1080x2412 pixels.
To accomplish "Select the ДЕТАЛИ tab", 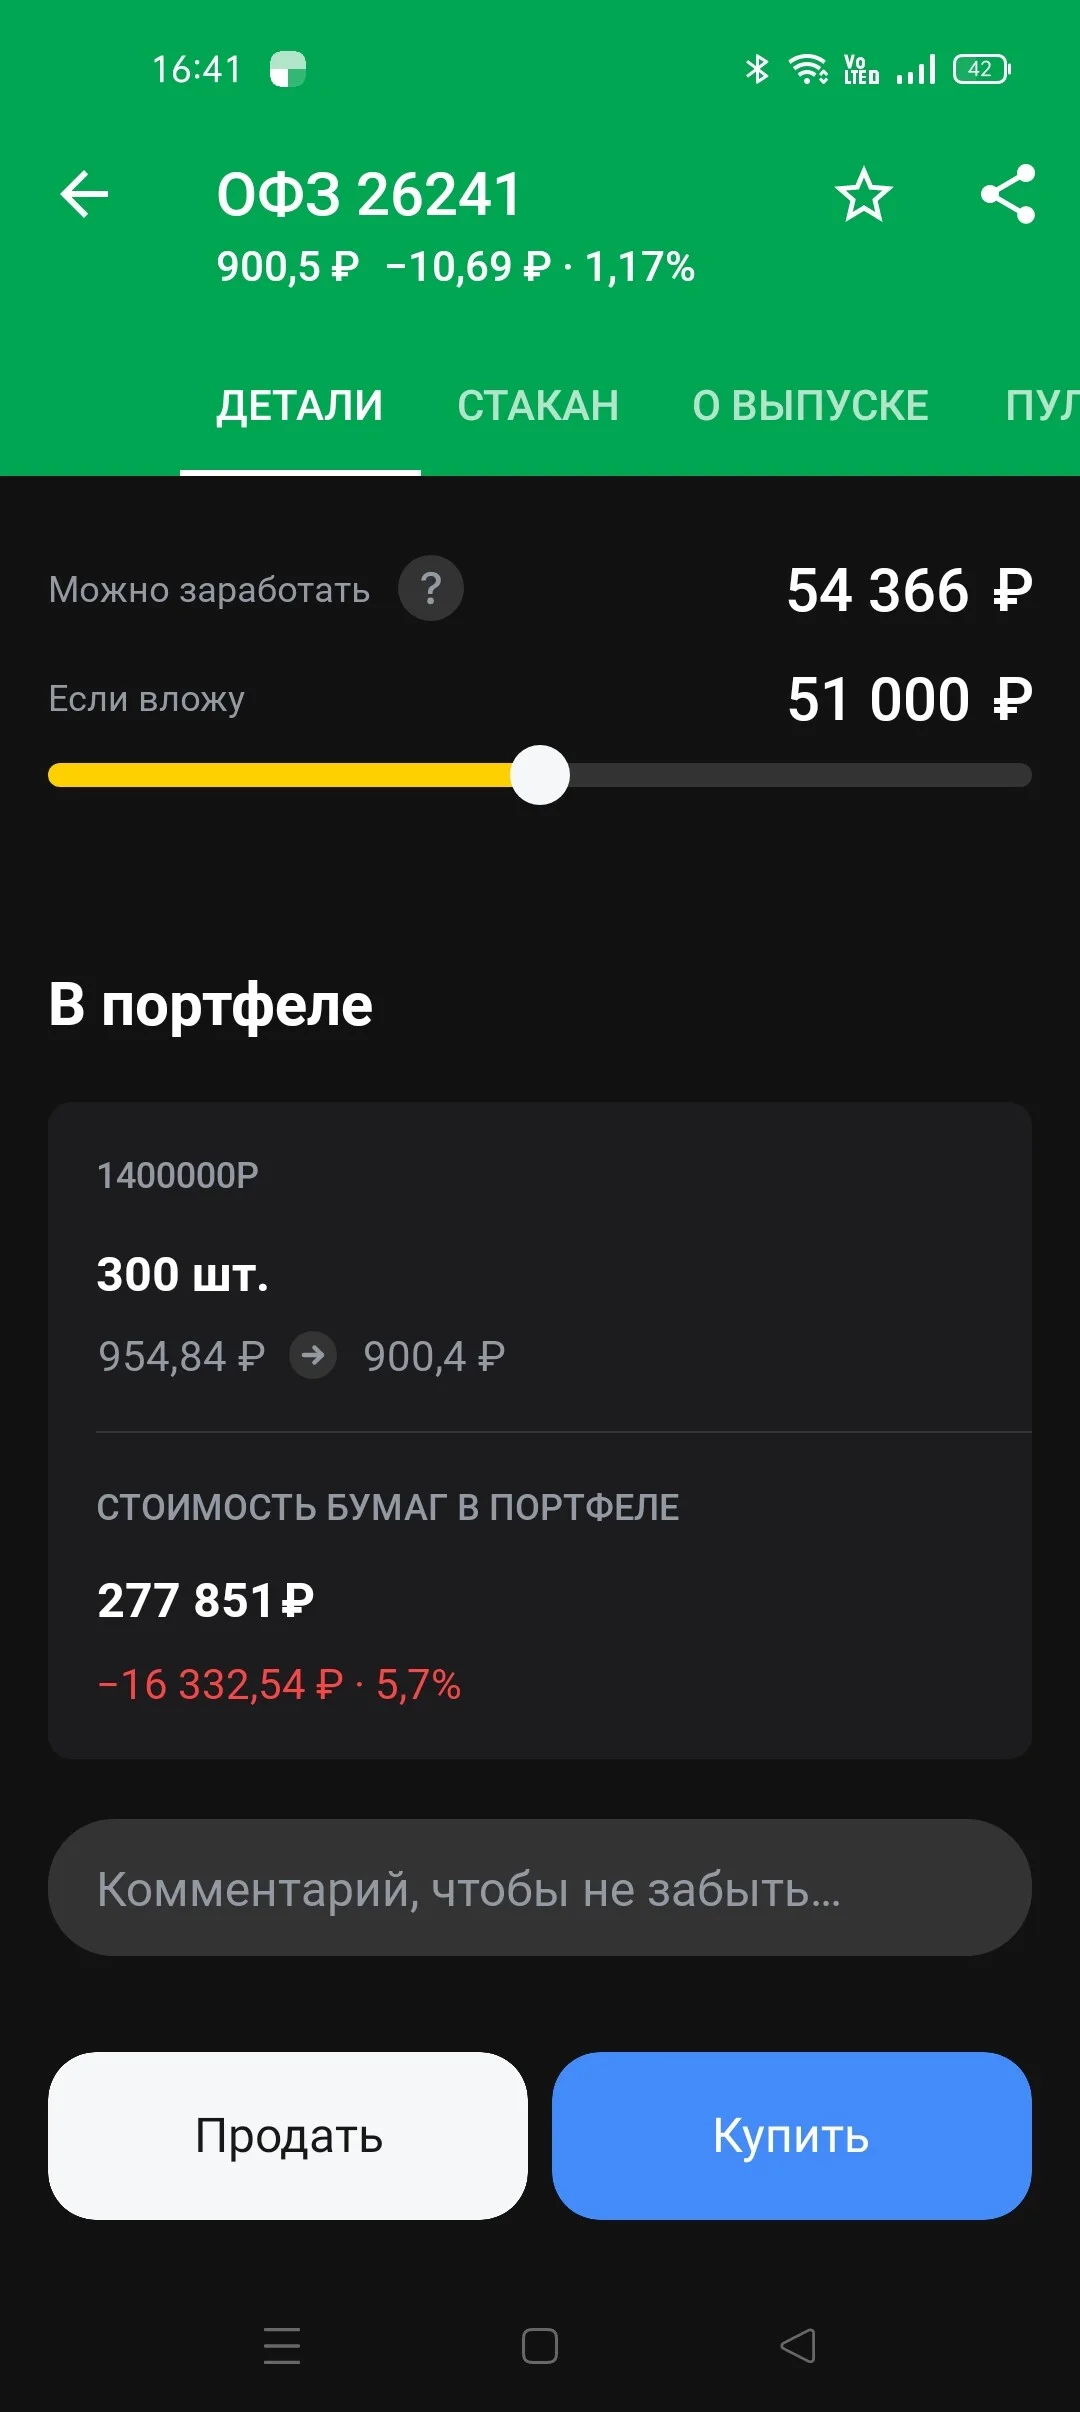I will click(300, 406).
